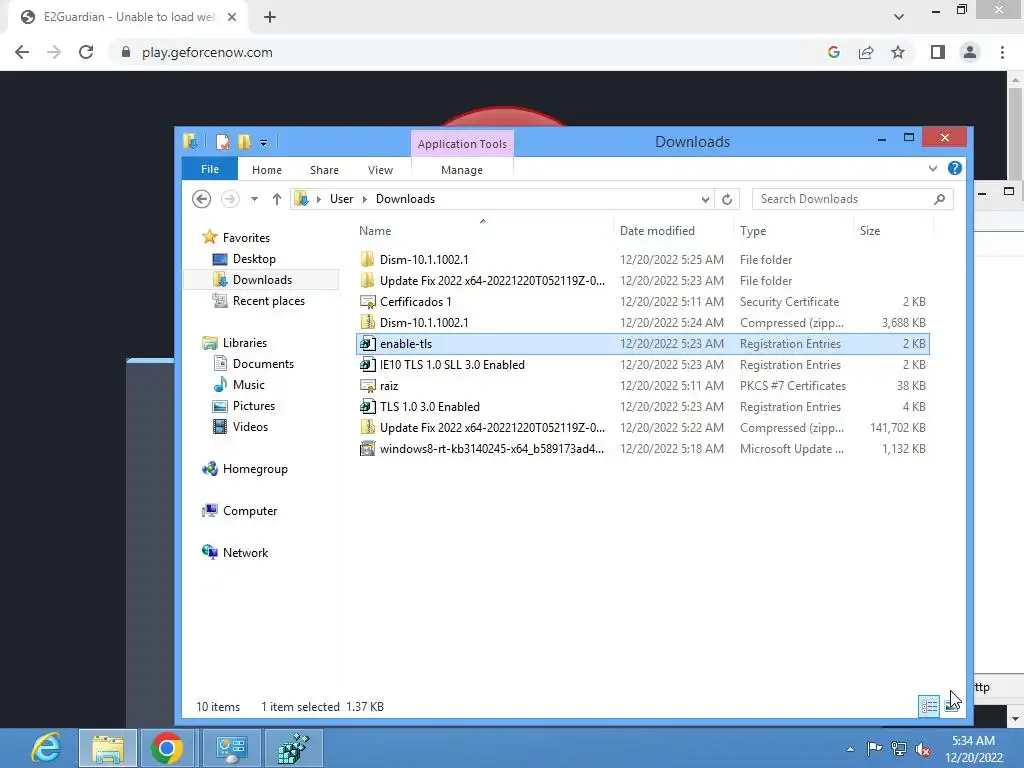Click the muted volume tray icon
Screen dimensions: 1024x768
pos(923,749)
